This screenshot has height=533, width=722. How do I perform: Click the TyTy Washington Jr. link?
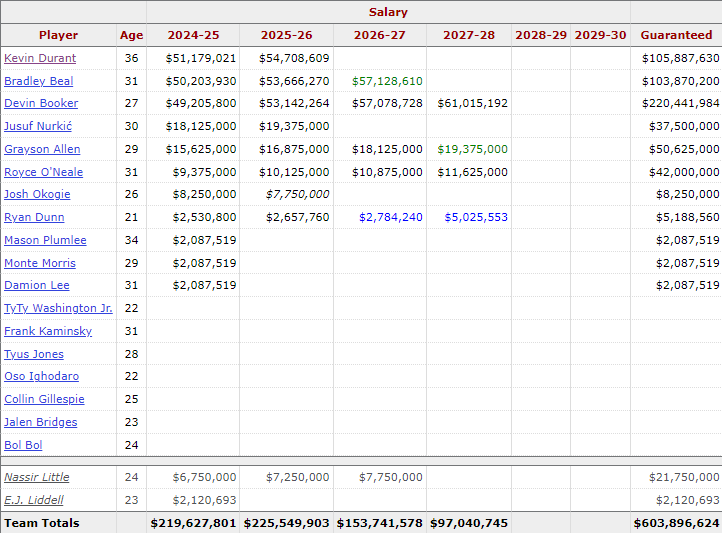click(x=58, y=309)
